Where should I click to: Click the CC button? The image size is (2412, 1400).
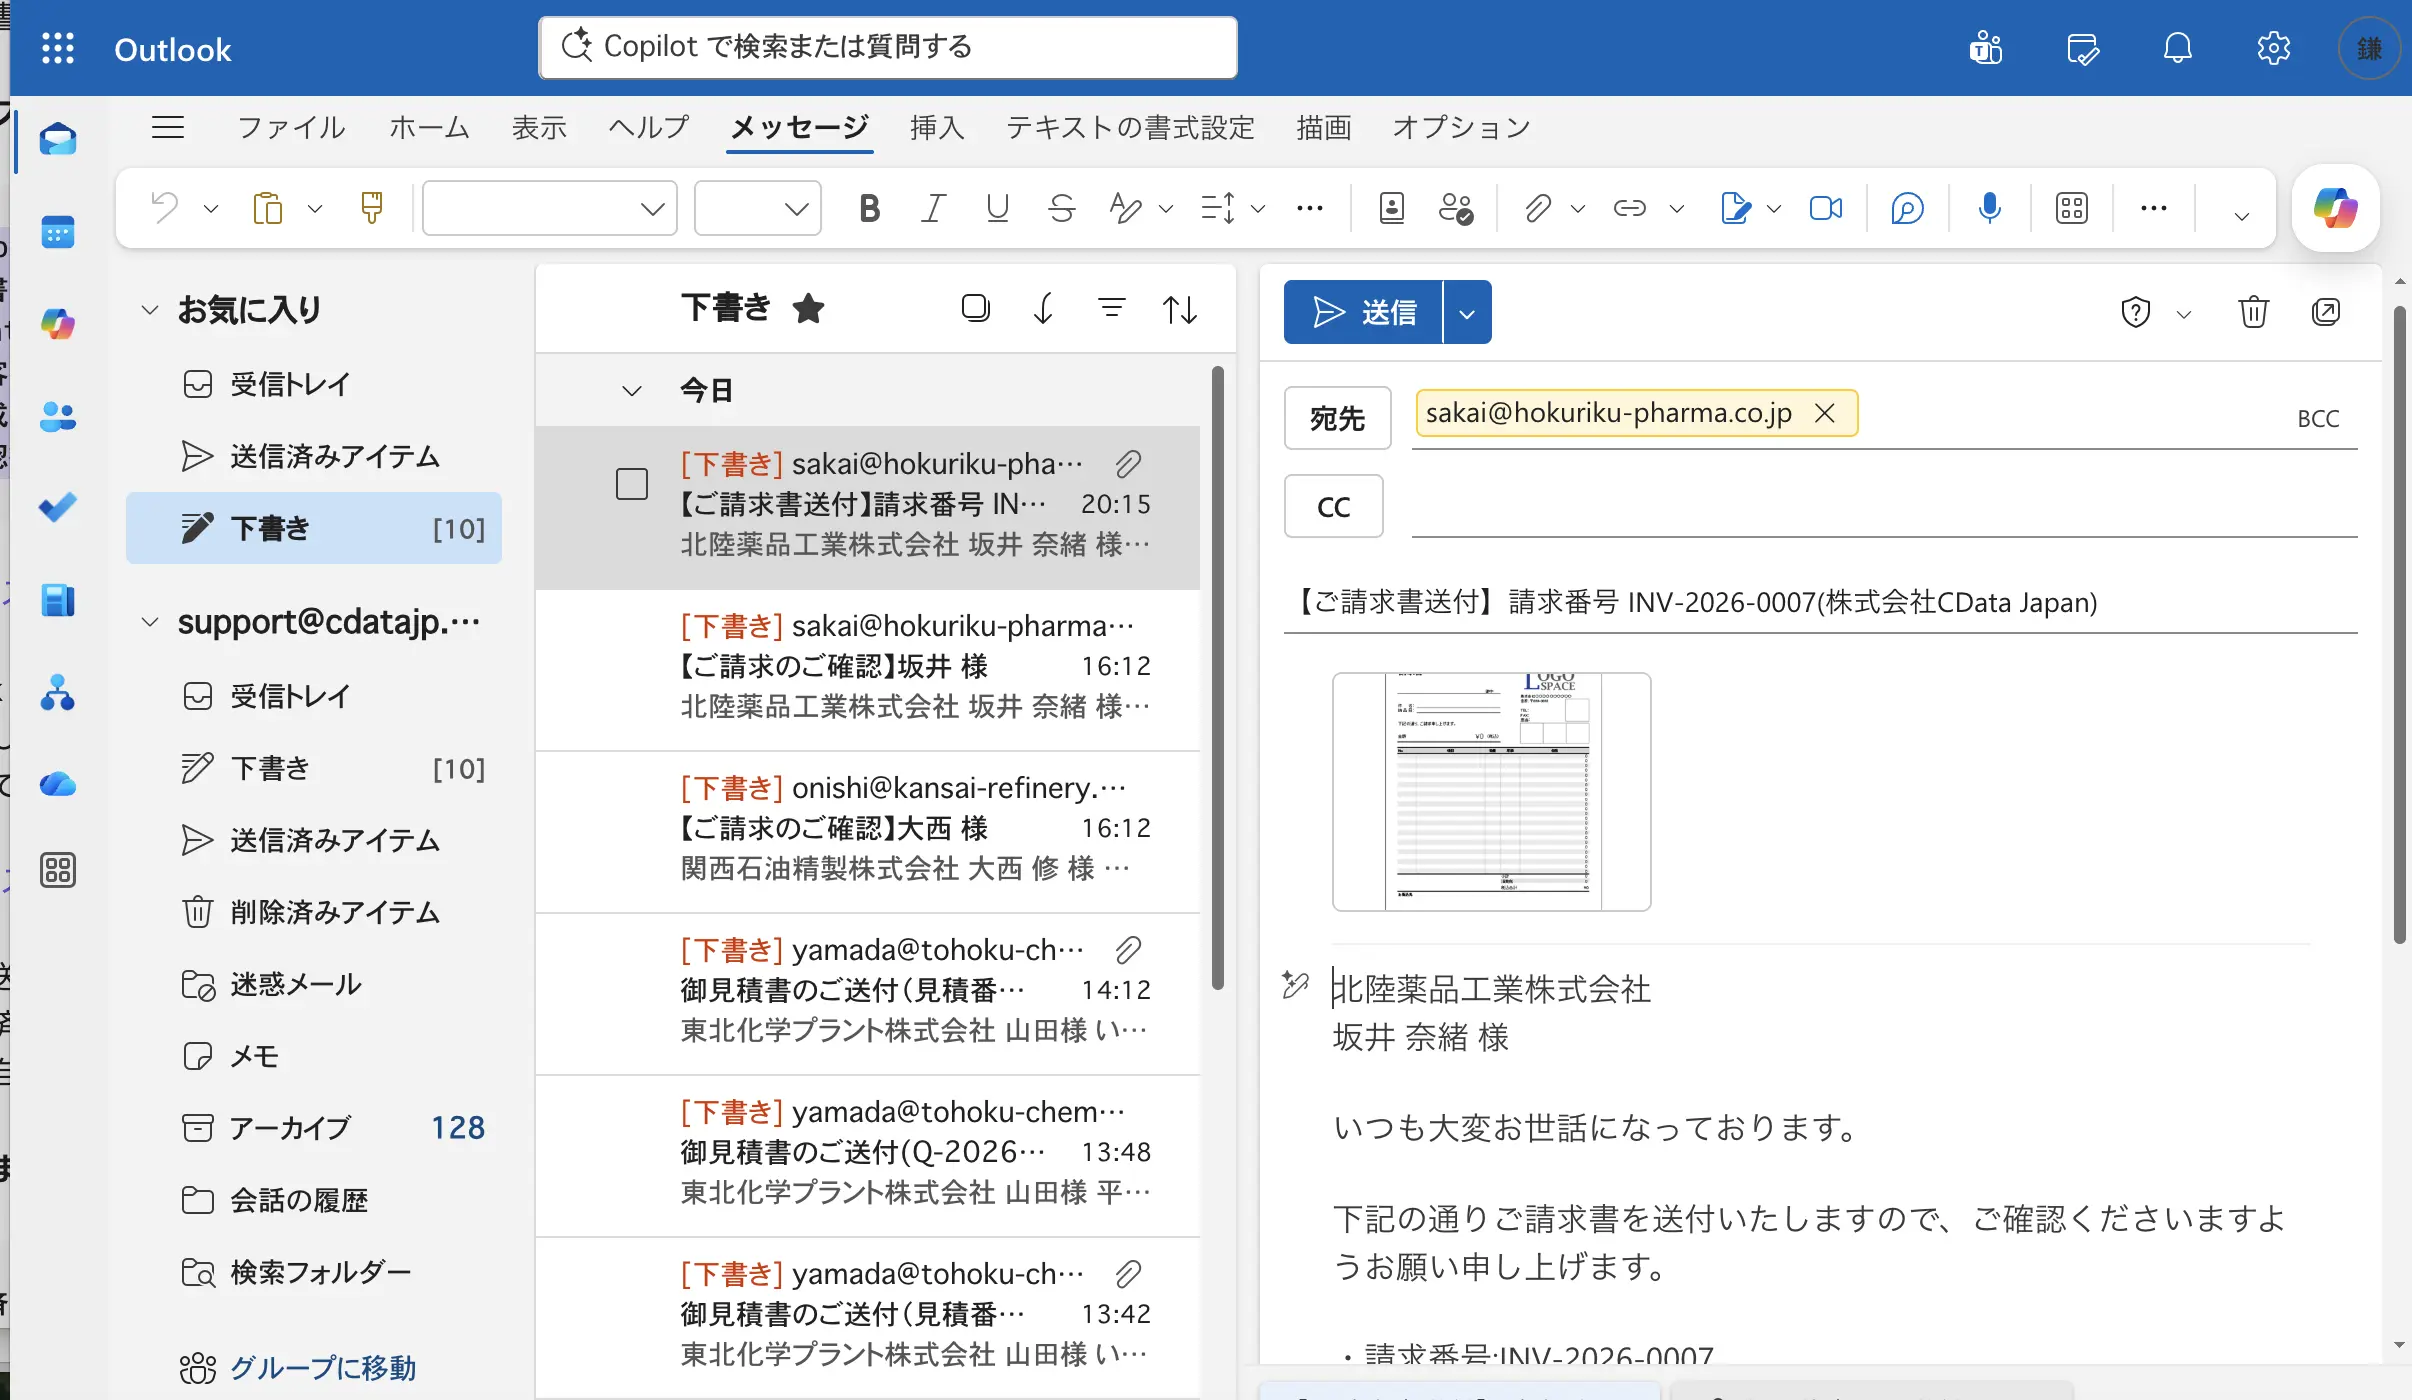coord(1333,506)
